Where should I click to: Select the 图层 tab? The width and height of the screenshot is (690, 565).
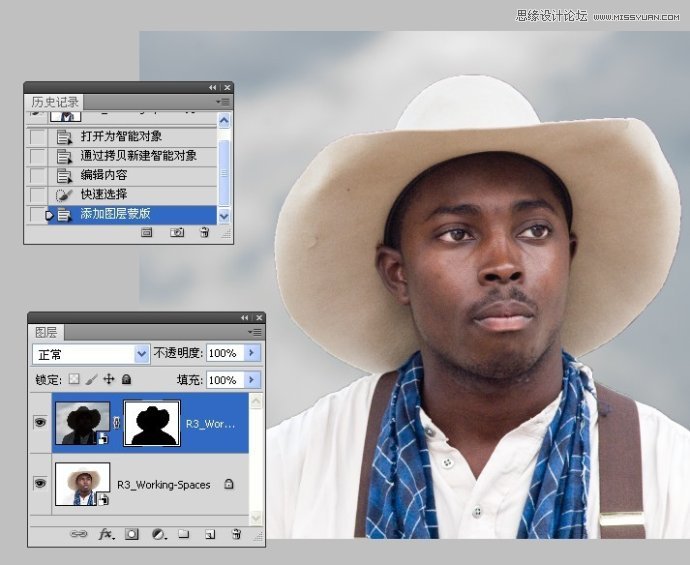46,332
